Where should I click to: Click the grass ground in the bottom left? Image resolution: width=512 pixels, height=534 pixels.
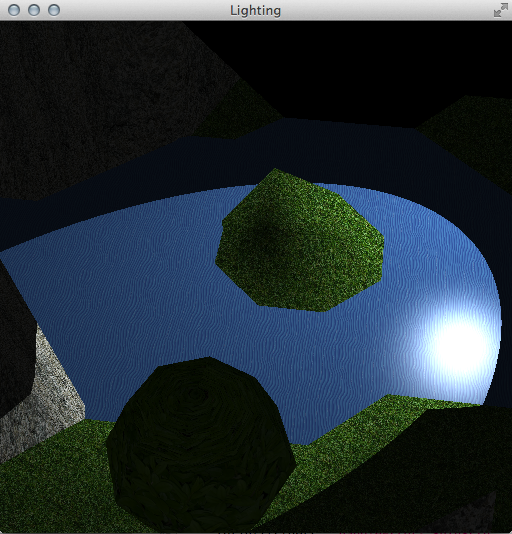51,490
